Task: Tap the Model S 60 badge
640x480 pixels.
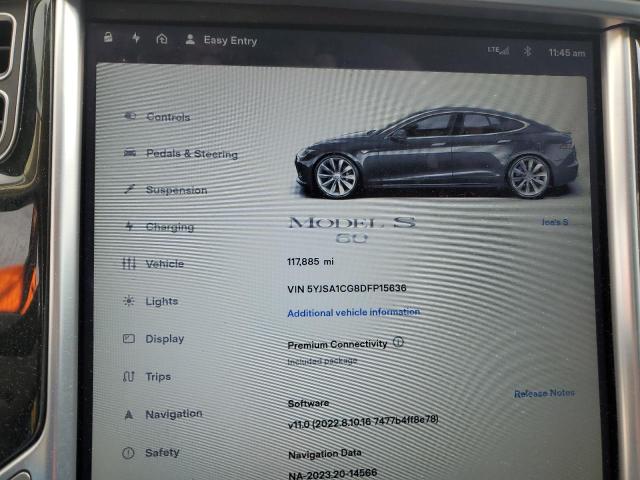Action: (352, 230)
